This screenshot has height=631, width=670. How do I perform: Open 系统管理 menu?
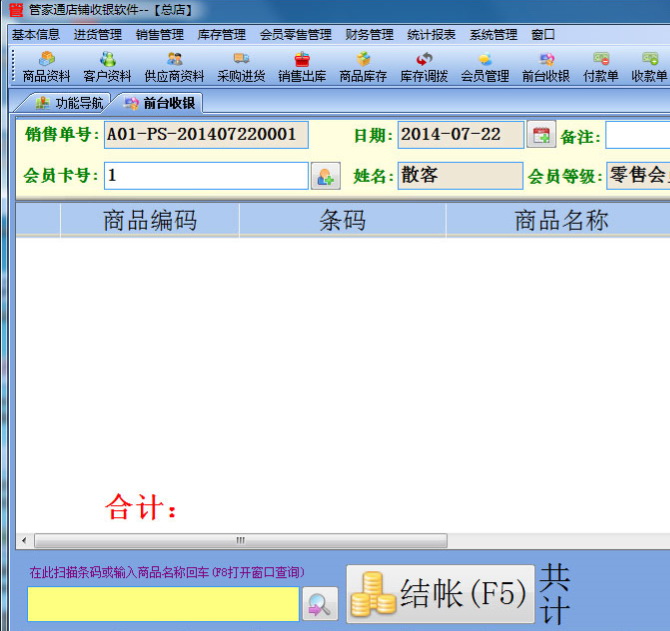tap(494, 35)
